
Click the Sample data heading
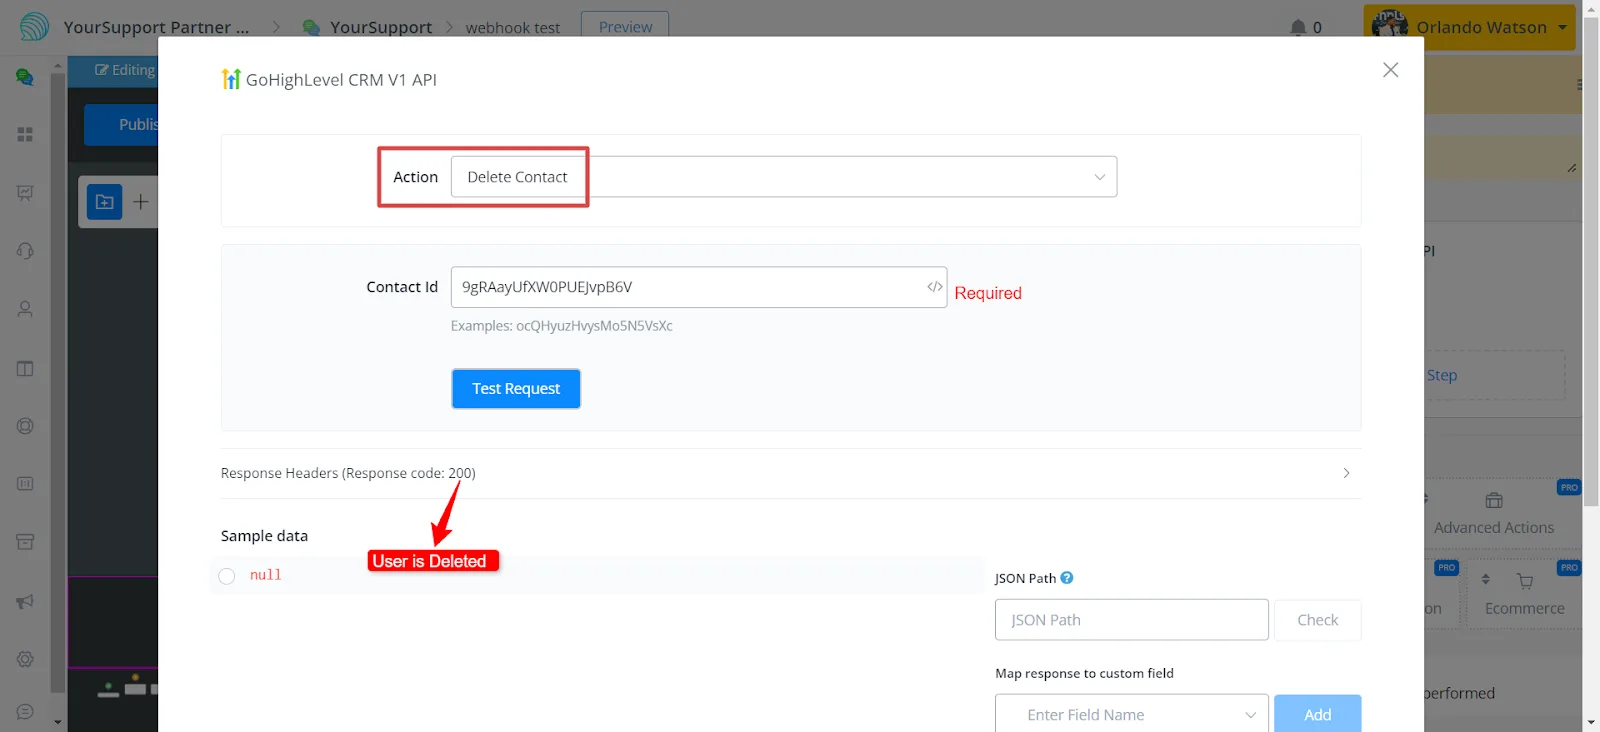(264, 536)
